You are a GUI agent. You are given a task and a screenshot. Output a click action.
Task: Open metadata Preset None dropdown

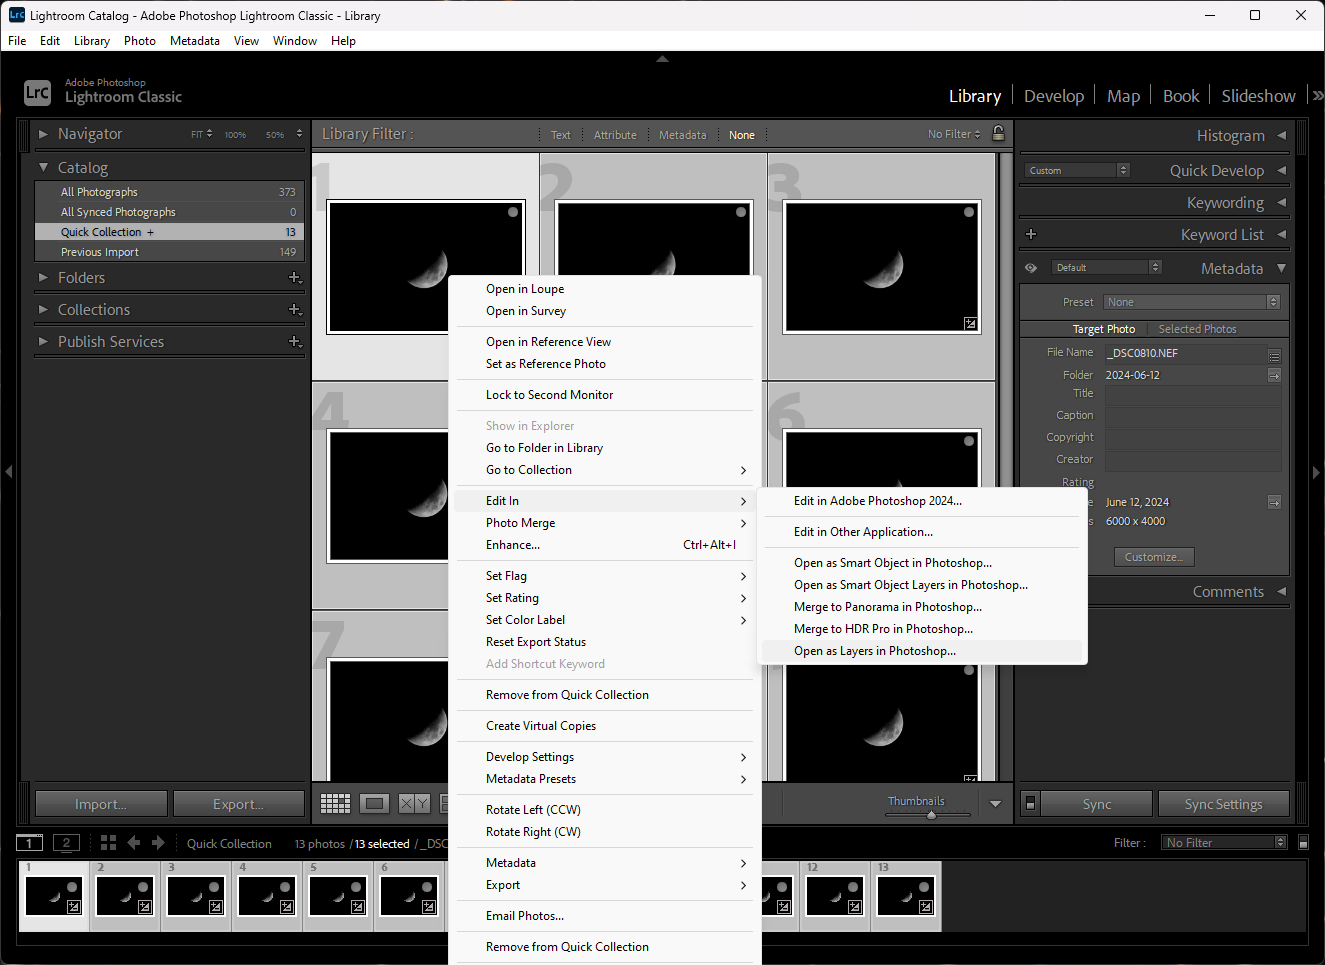tap(1192, 302)
